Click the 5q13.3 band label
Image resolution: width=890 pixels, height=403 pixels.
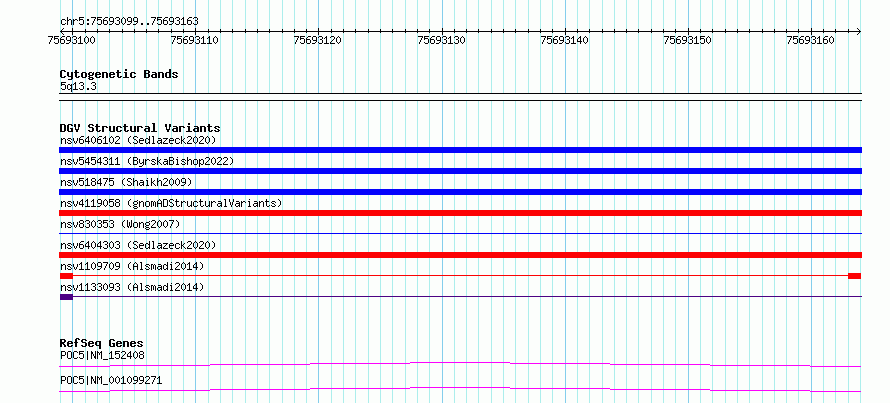pyautogui.click(x=77, y=87)
